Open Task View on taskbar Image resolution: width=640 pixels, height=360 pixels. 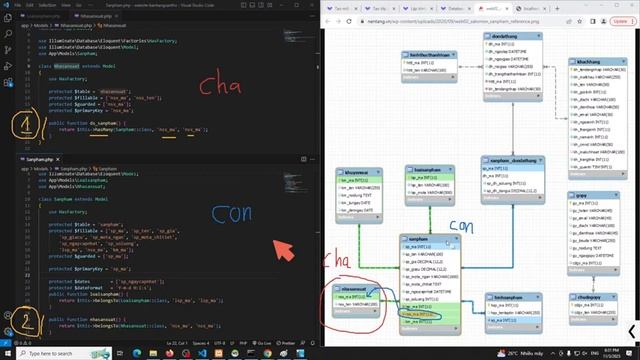(x=120, y=353)
